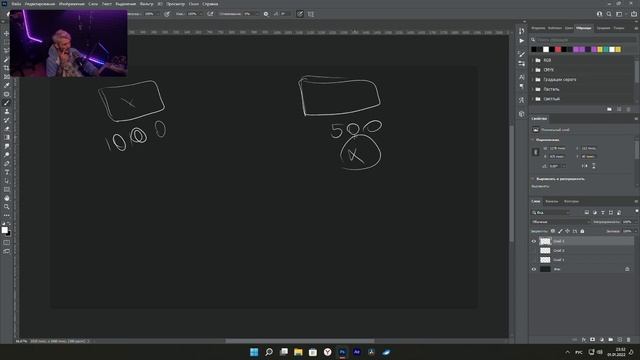
Task: Open the Справка menu
Action: coord(210,4)
